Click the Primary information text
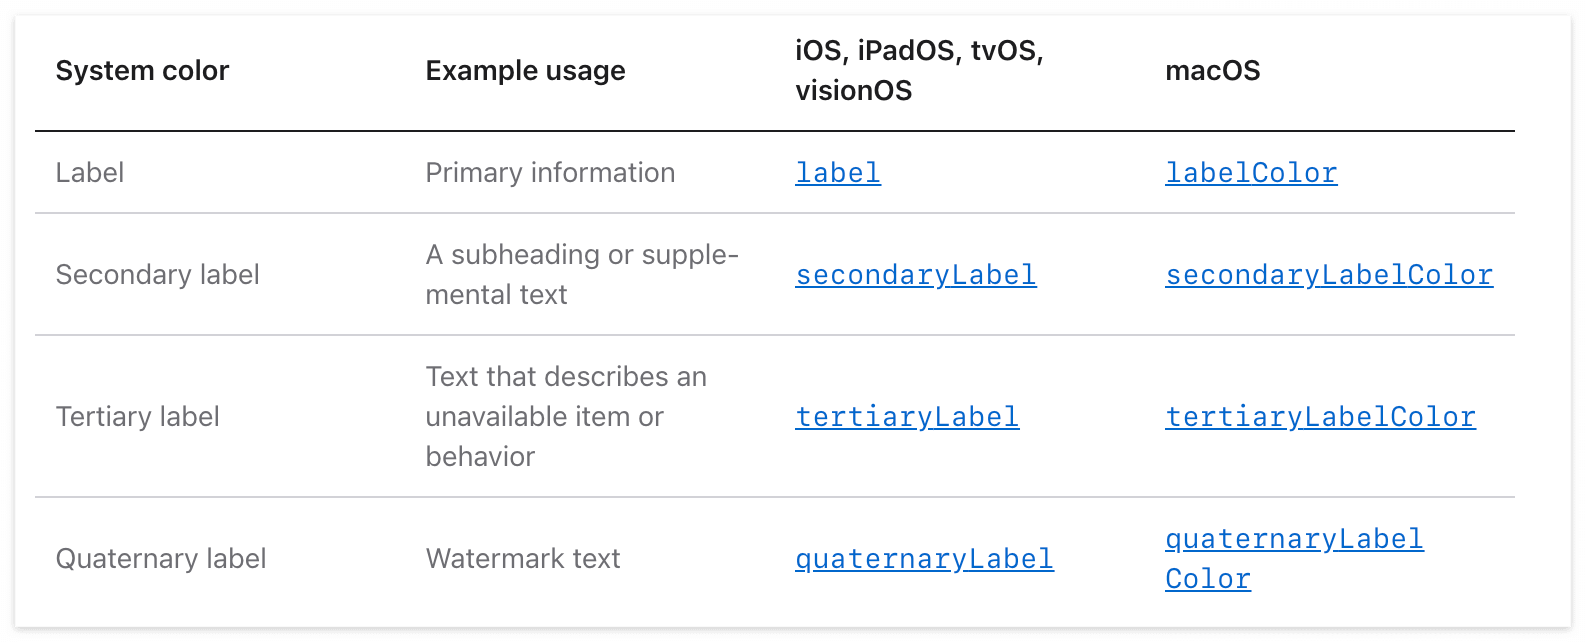Viewport: 1586px width, 642px height. click(550, 173)
